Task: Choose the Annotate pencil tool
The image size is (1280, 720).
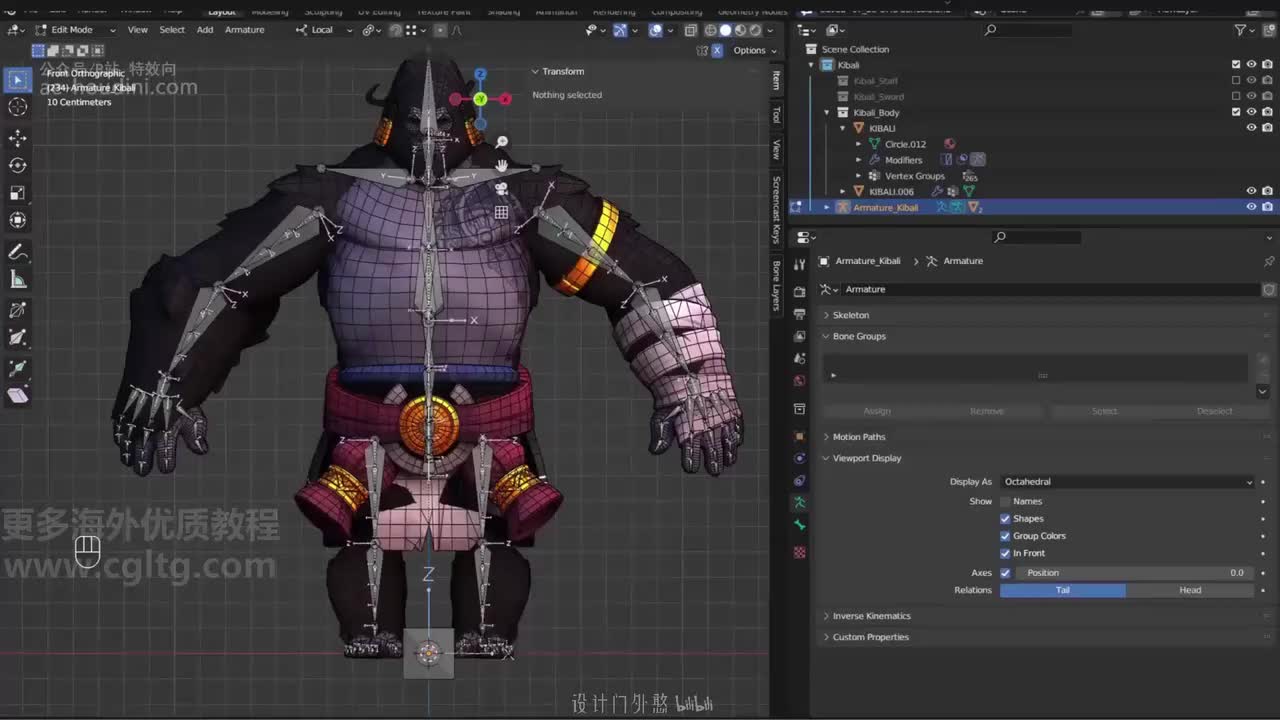Action: 17,252
